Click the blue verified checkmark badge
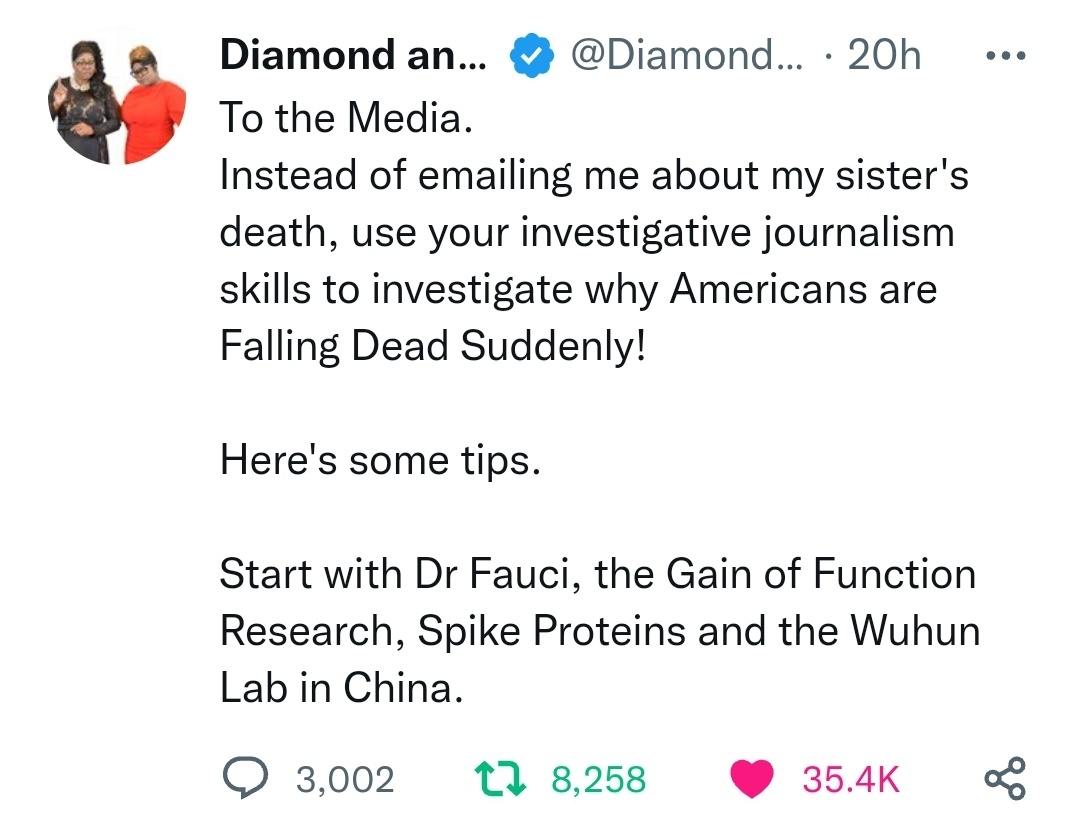The width and height of the screenshot is (1080, 825). click(532, 55)
